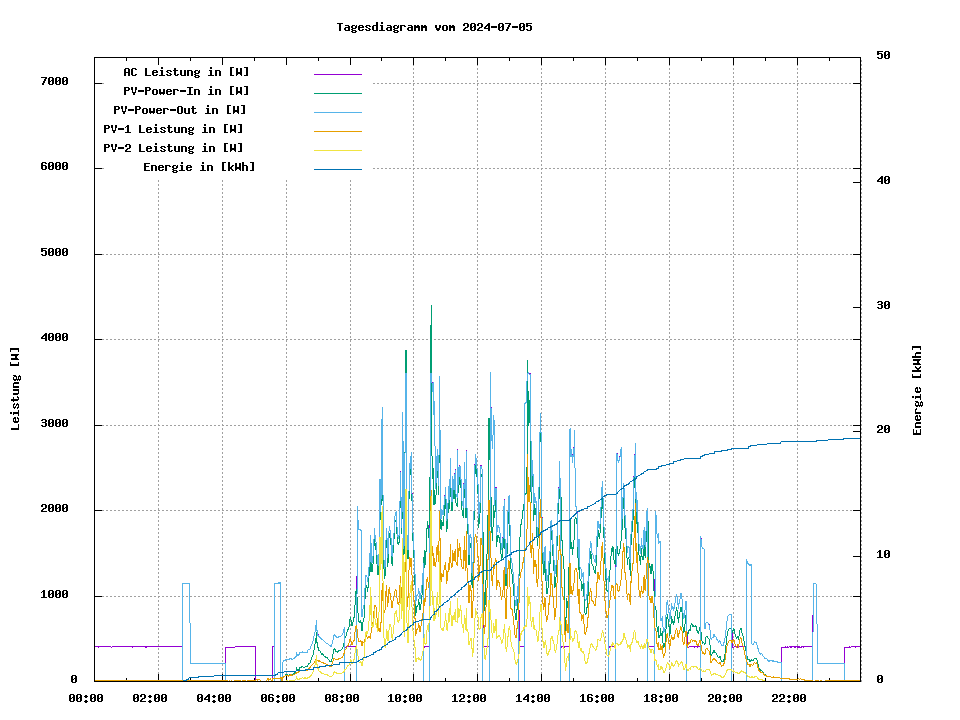Viewport: 960px width, 720px height.
Task: Click the 'Energie in [kWh]' legend label
Action: (199, 167)
